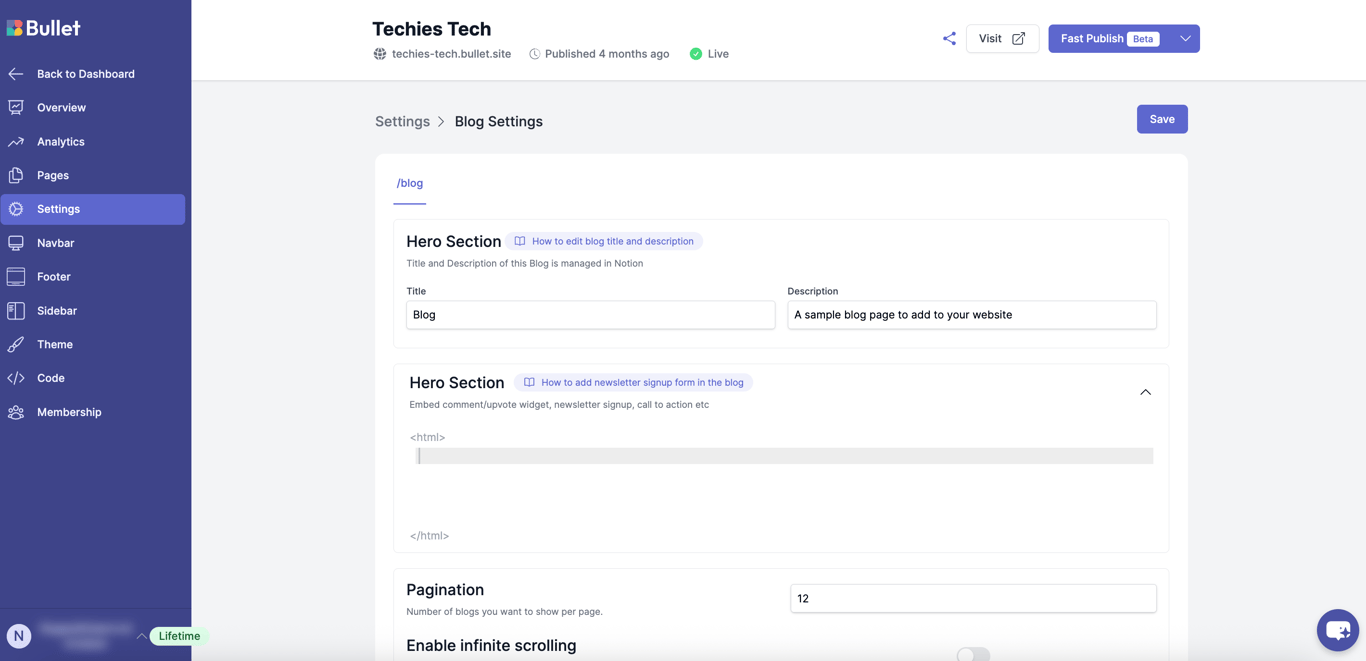
Task: Click the Theme paintbrush icon
Action: [16, 345]
